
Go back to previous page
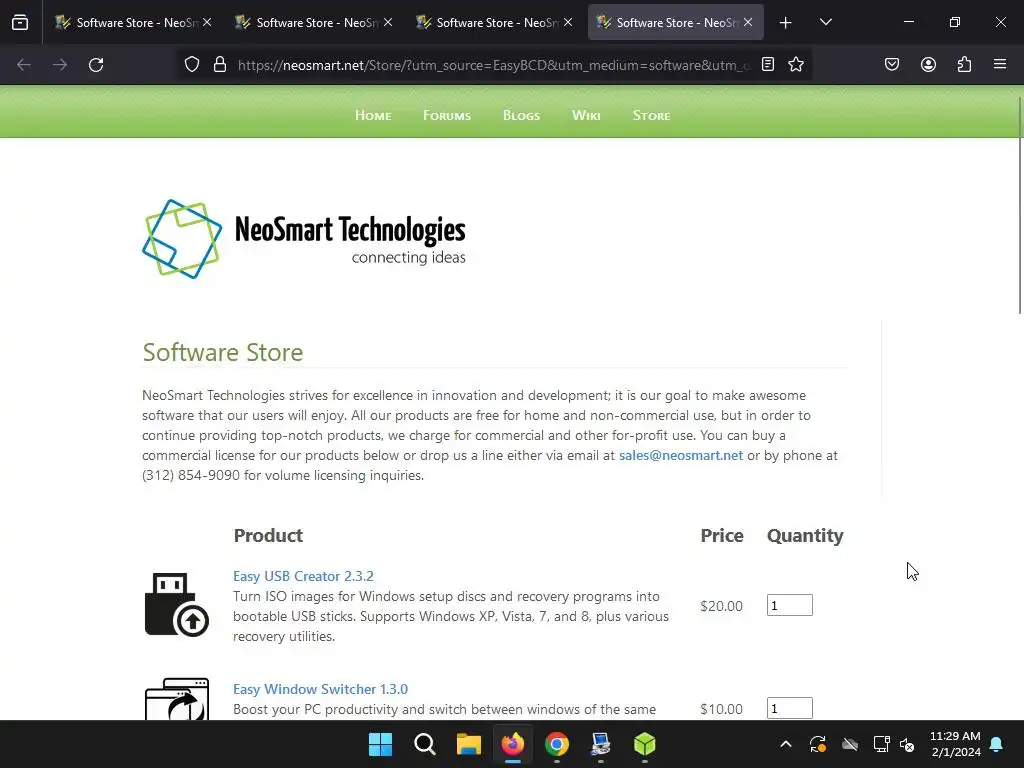point(24,65)
